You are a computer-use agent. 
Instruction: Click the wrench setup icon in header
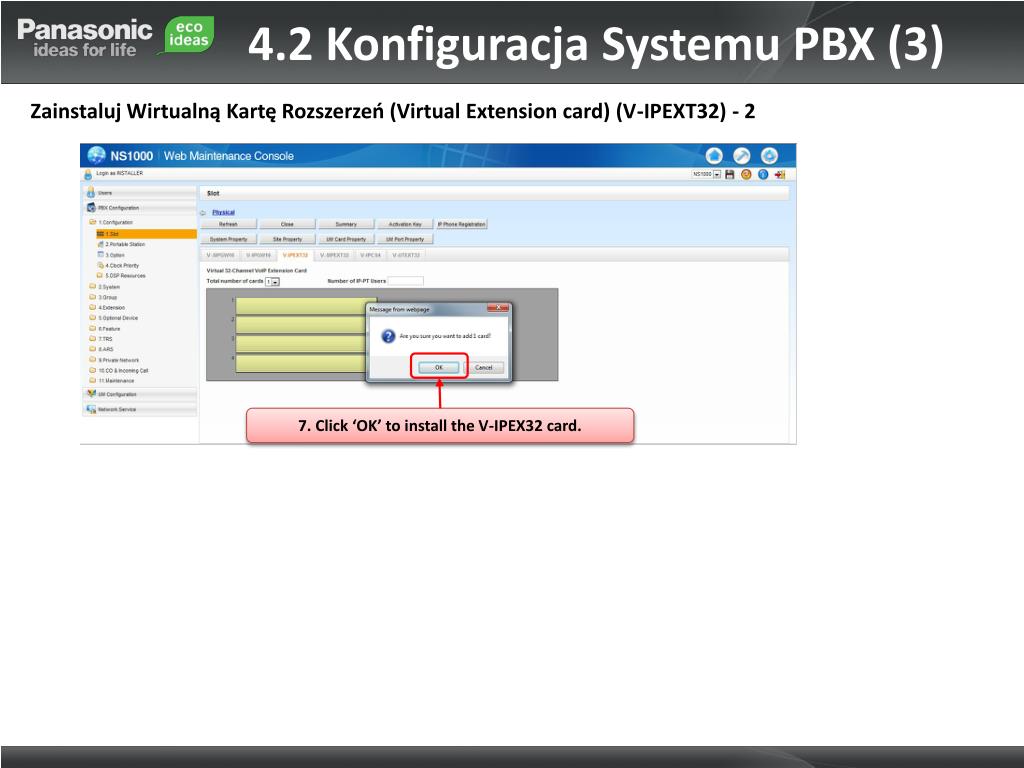742,156
